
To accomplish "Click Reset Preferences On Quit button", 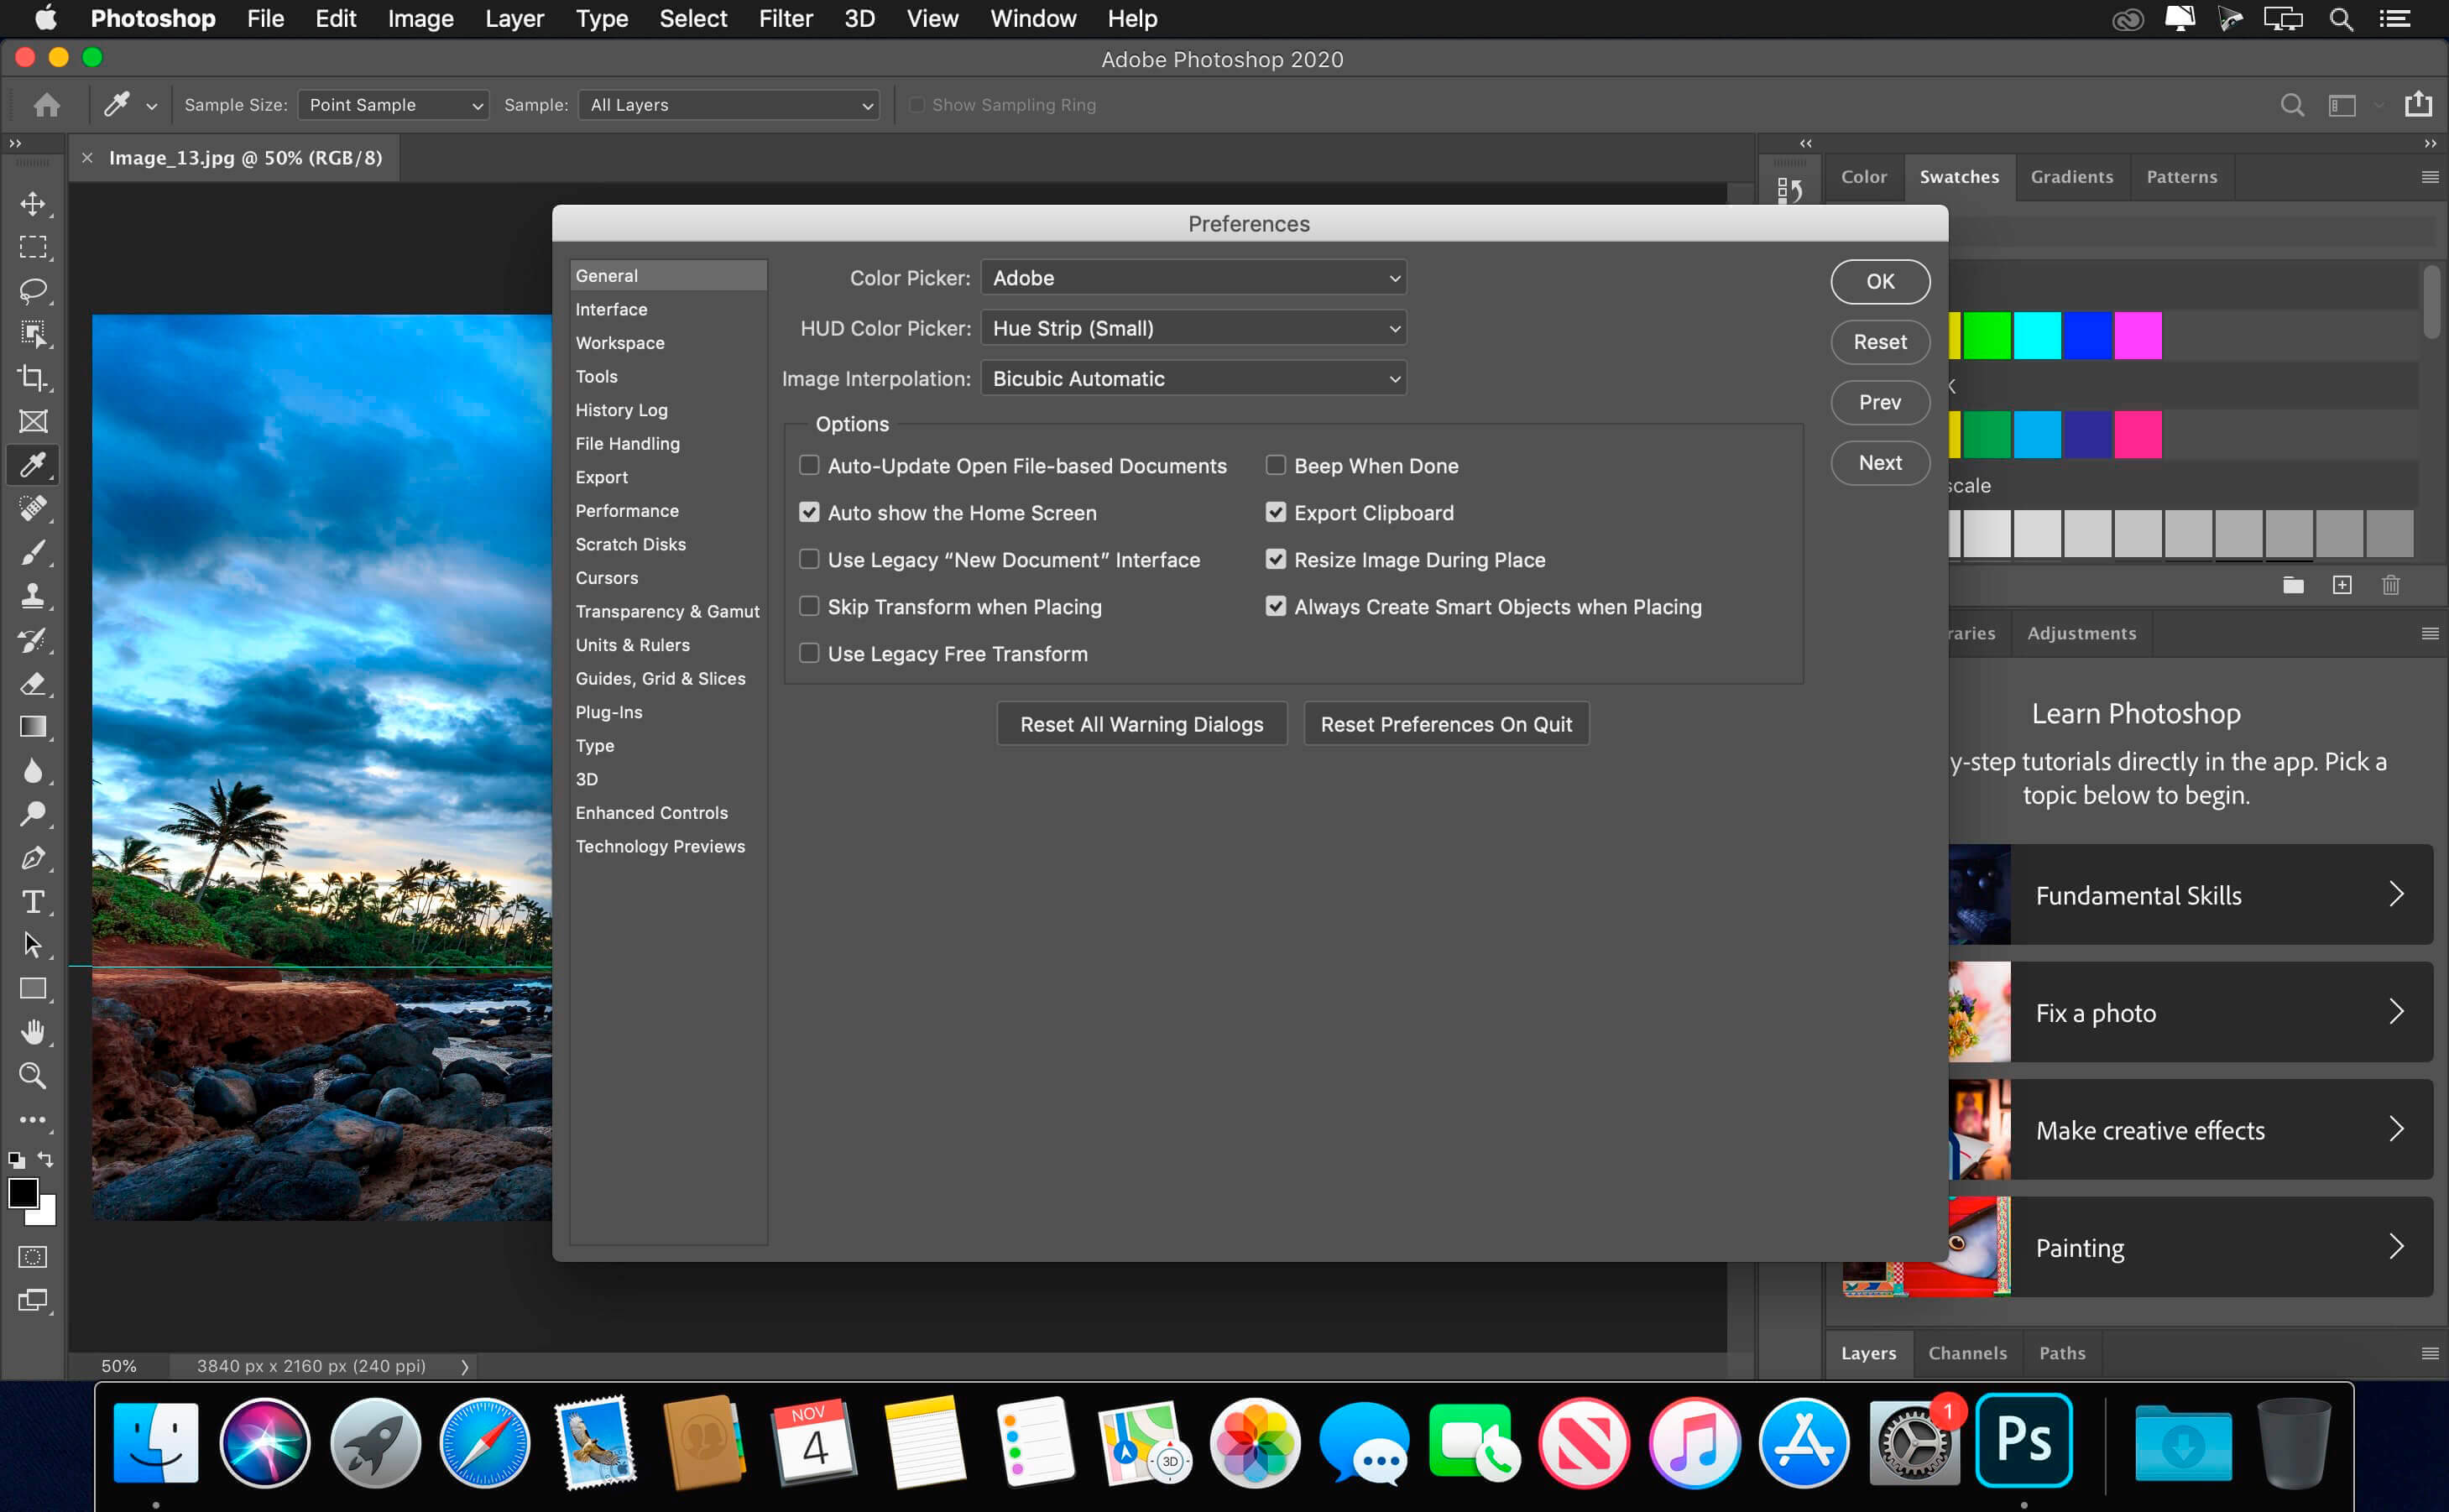I will [x=1445, y=723].
